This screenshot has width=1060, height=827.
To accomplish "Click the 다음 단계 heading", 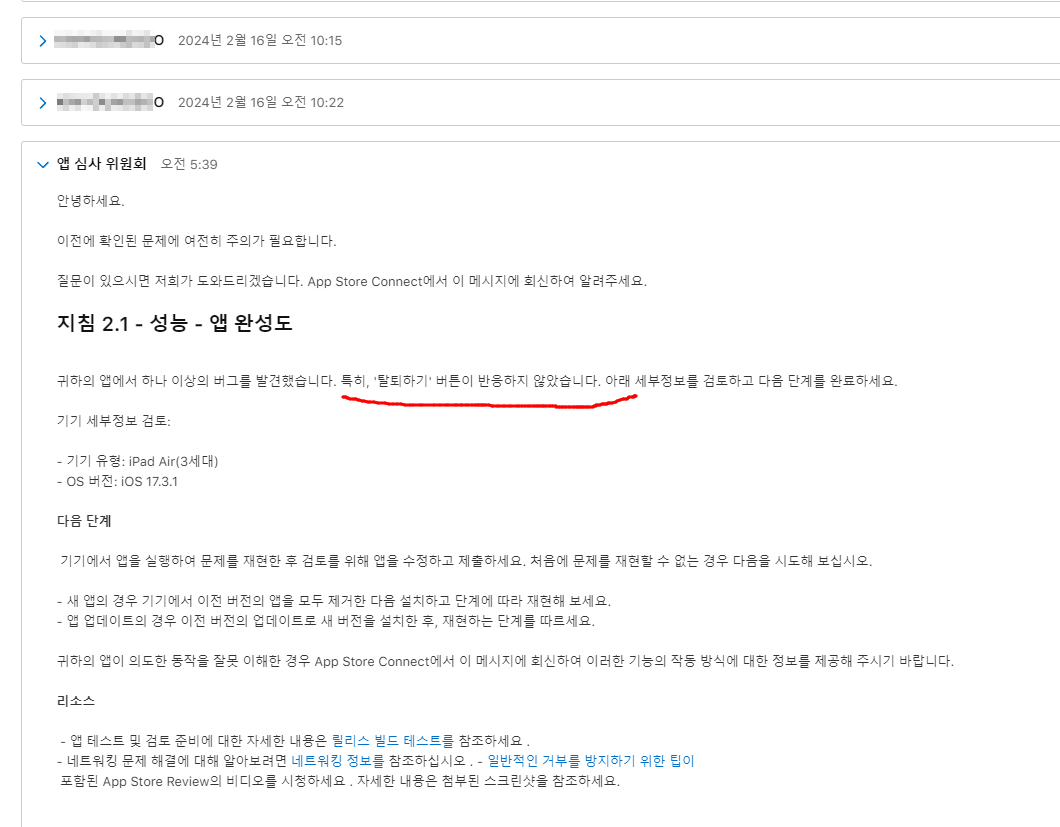I will (84, 521).
